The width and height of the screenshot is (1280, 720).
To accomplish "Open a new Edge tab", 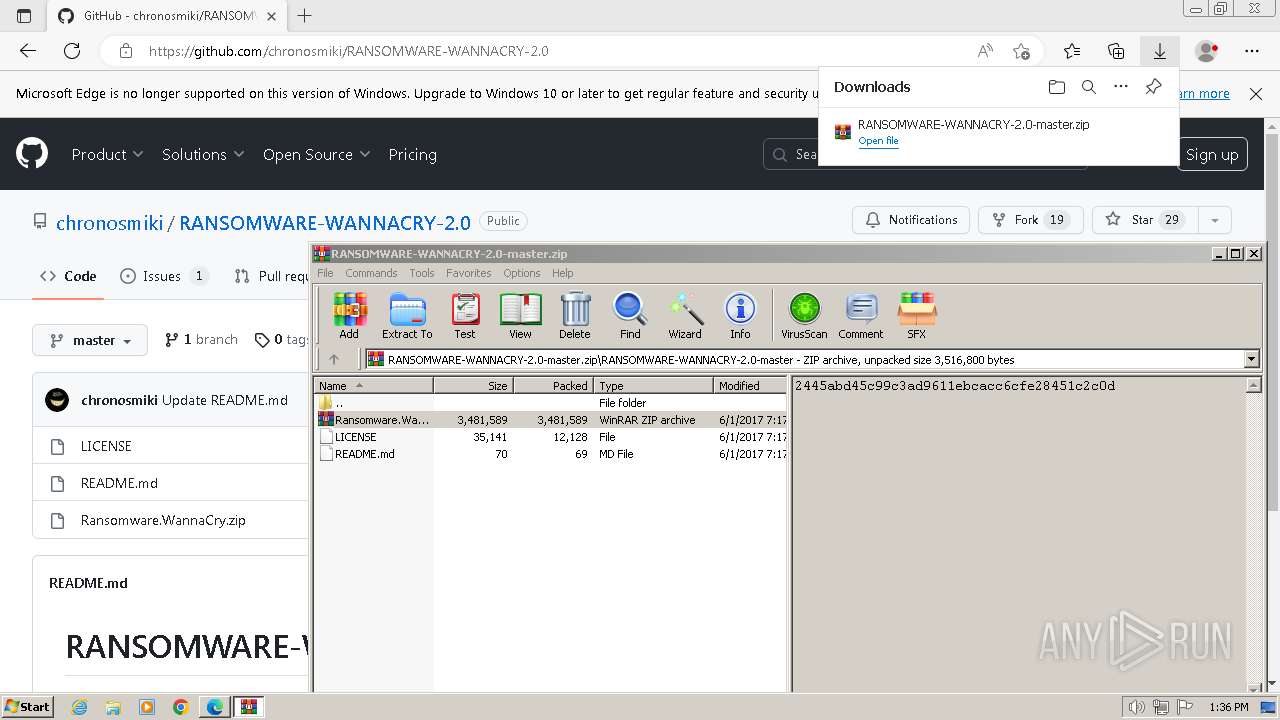I will tap(305, 15).
